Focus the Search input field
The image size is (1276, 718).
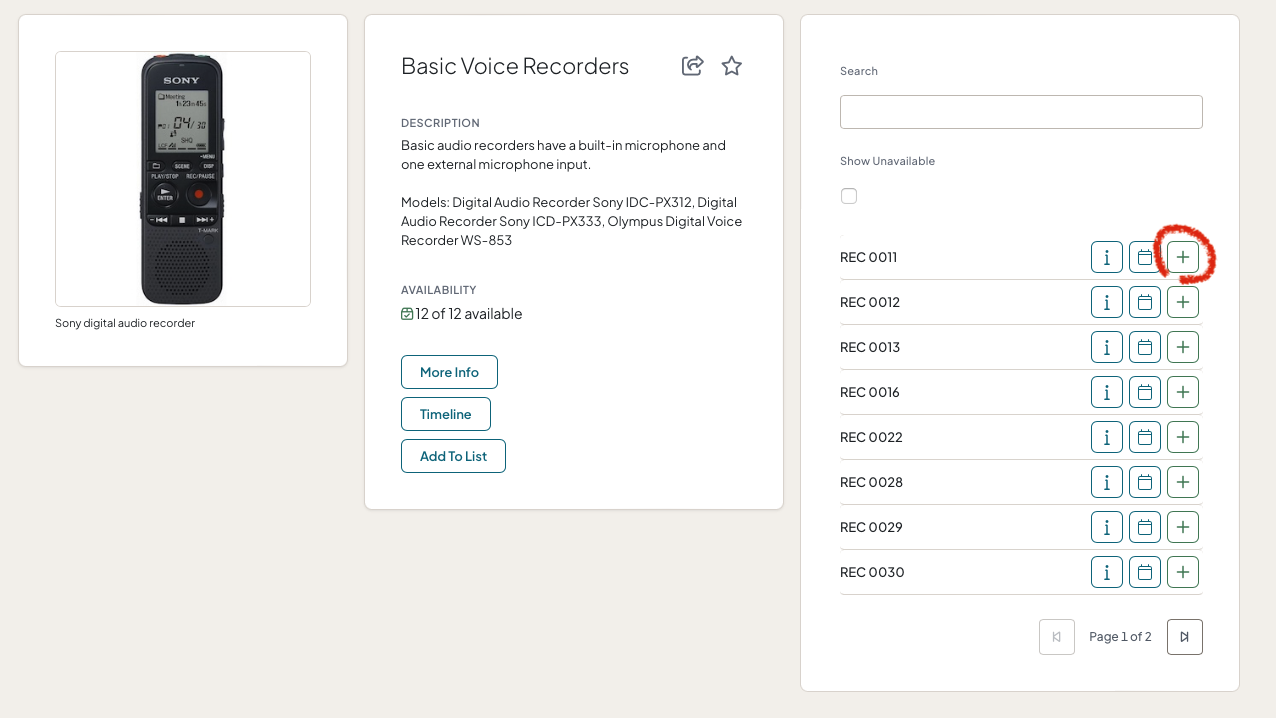(1021, 112)
